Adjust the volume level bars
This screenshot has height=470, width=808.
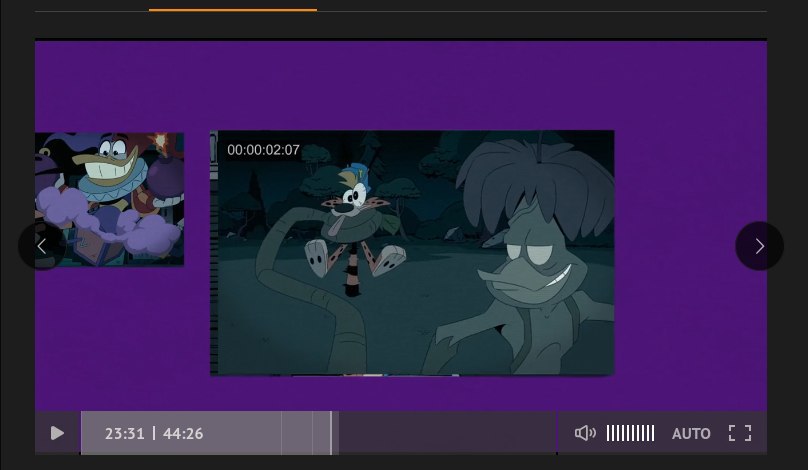pyautogui.click(x=630, y=433)
